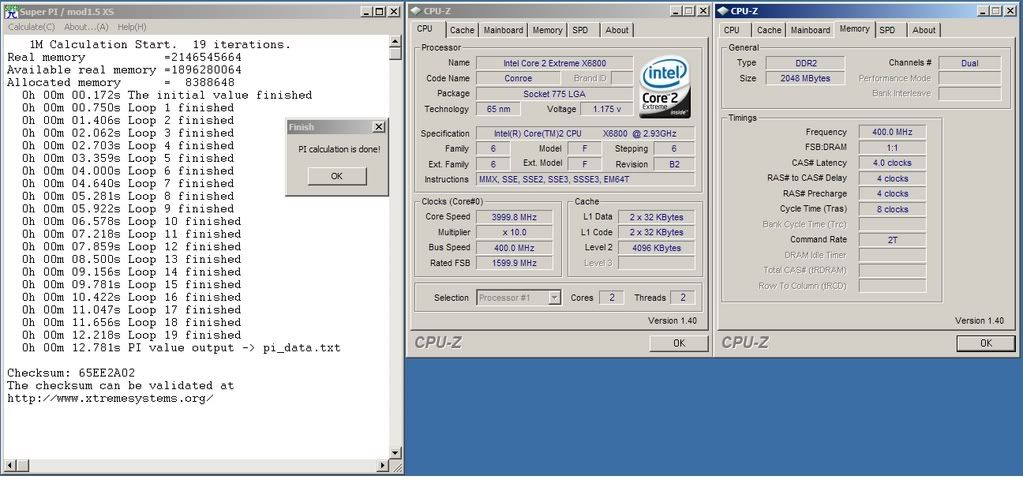This screenshot has width=1023, height=491.
Task: Switch to Cache tab in right CPU-Z
Action: click(x=769, y=30)
